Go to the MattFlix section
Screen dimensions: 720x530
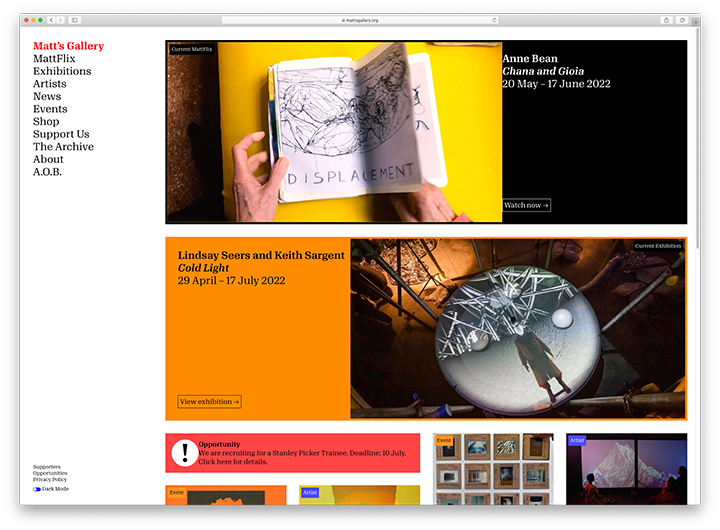tap(54, 59)
